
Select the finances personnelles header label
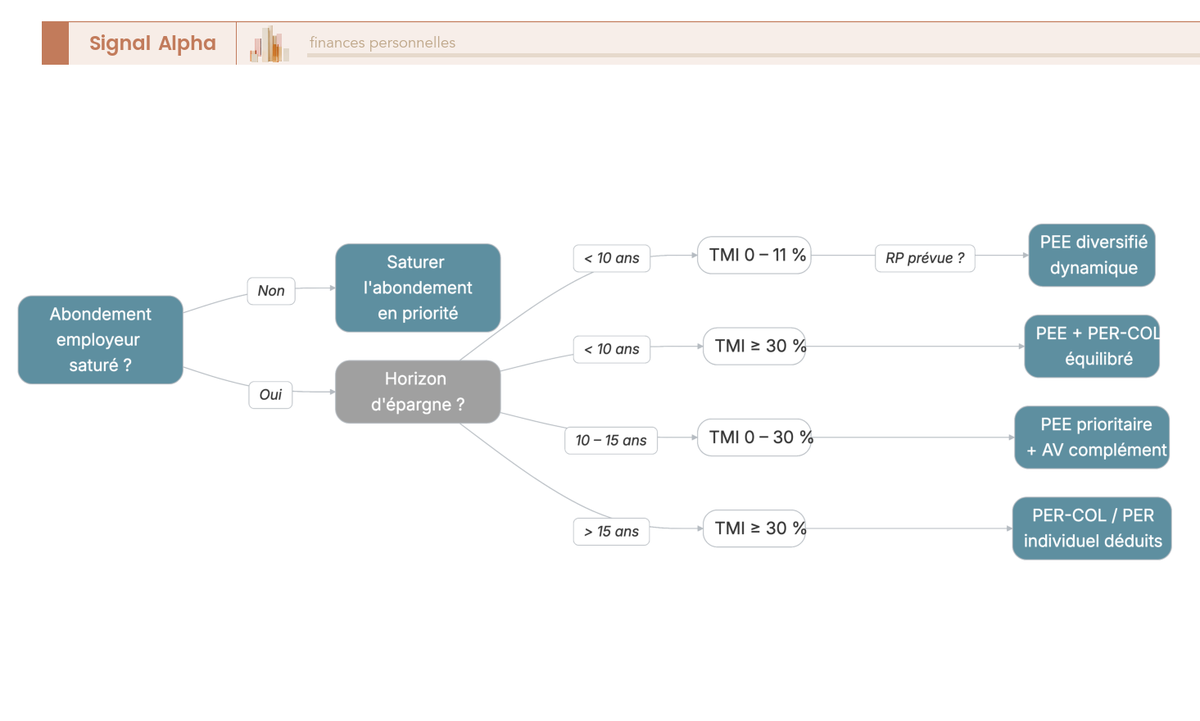382,43
